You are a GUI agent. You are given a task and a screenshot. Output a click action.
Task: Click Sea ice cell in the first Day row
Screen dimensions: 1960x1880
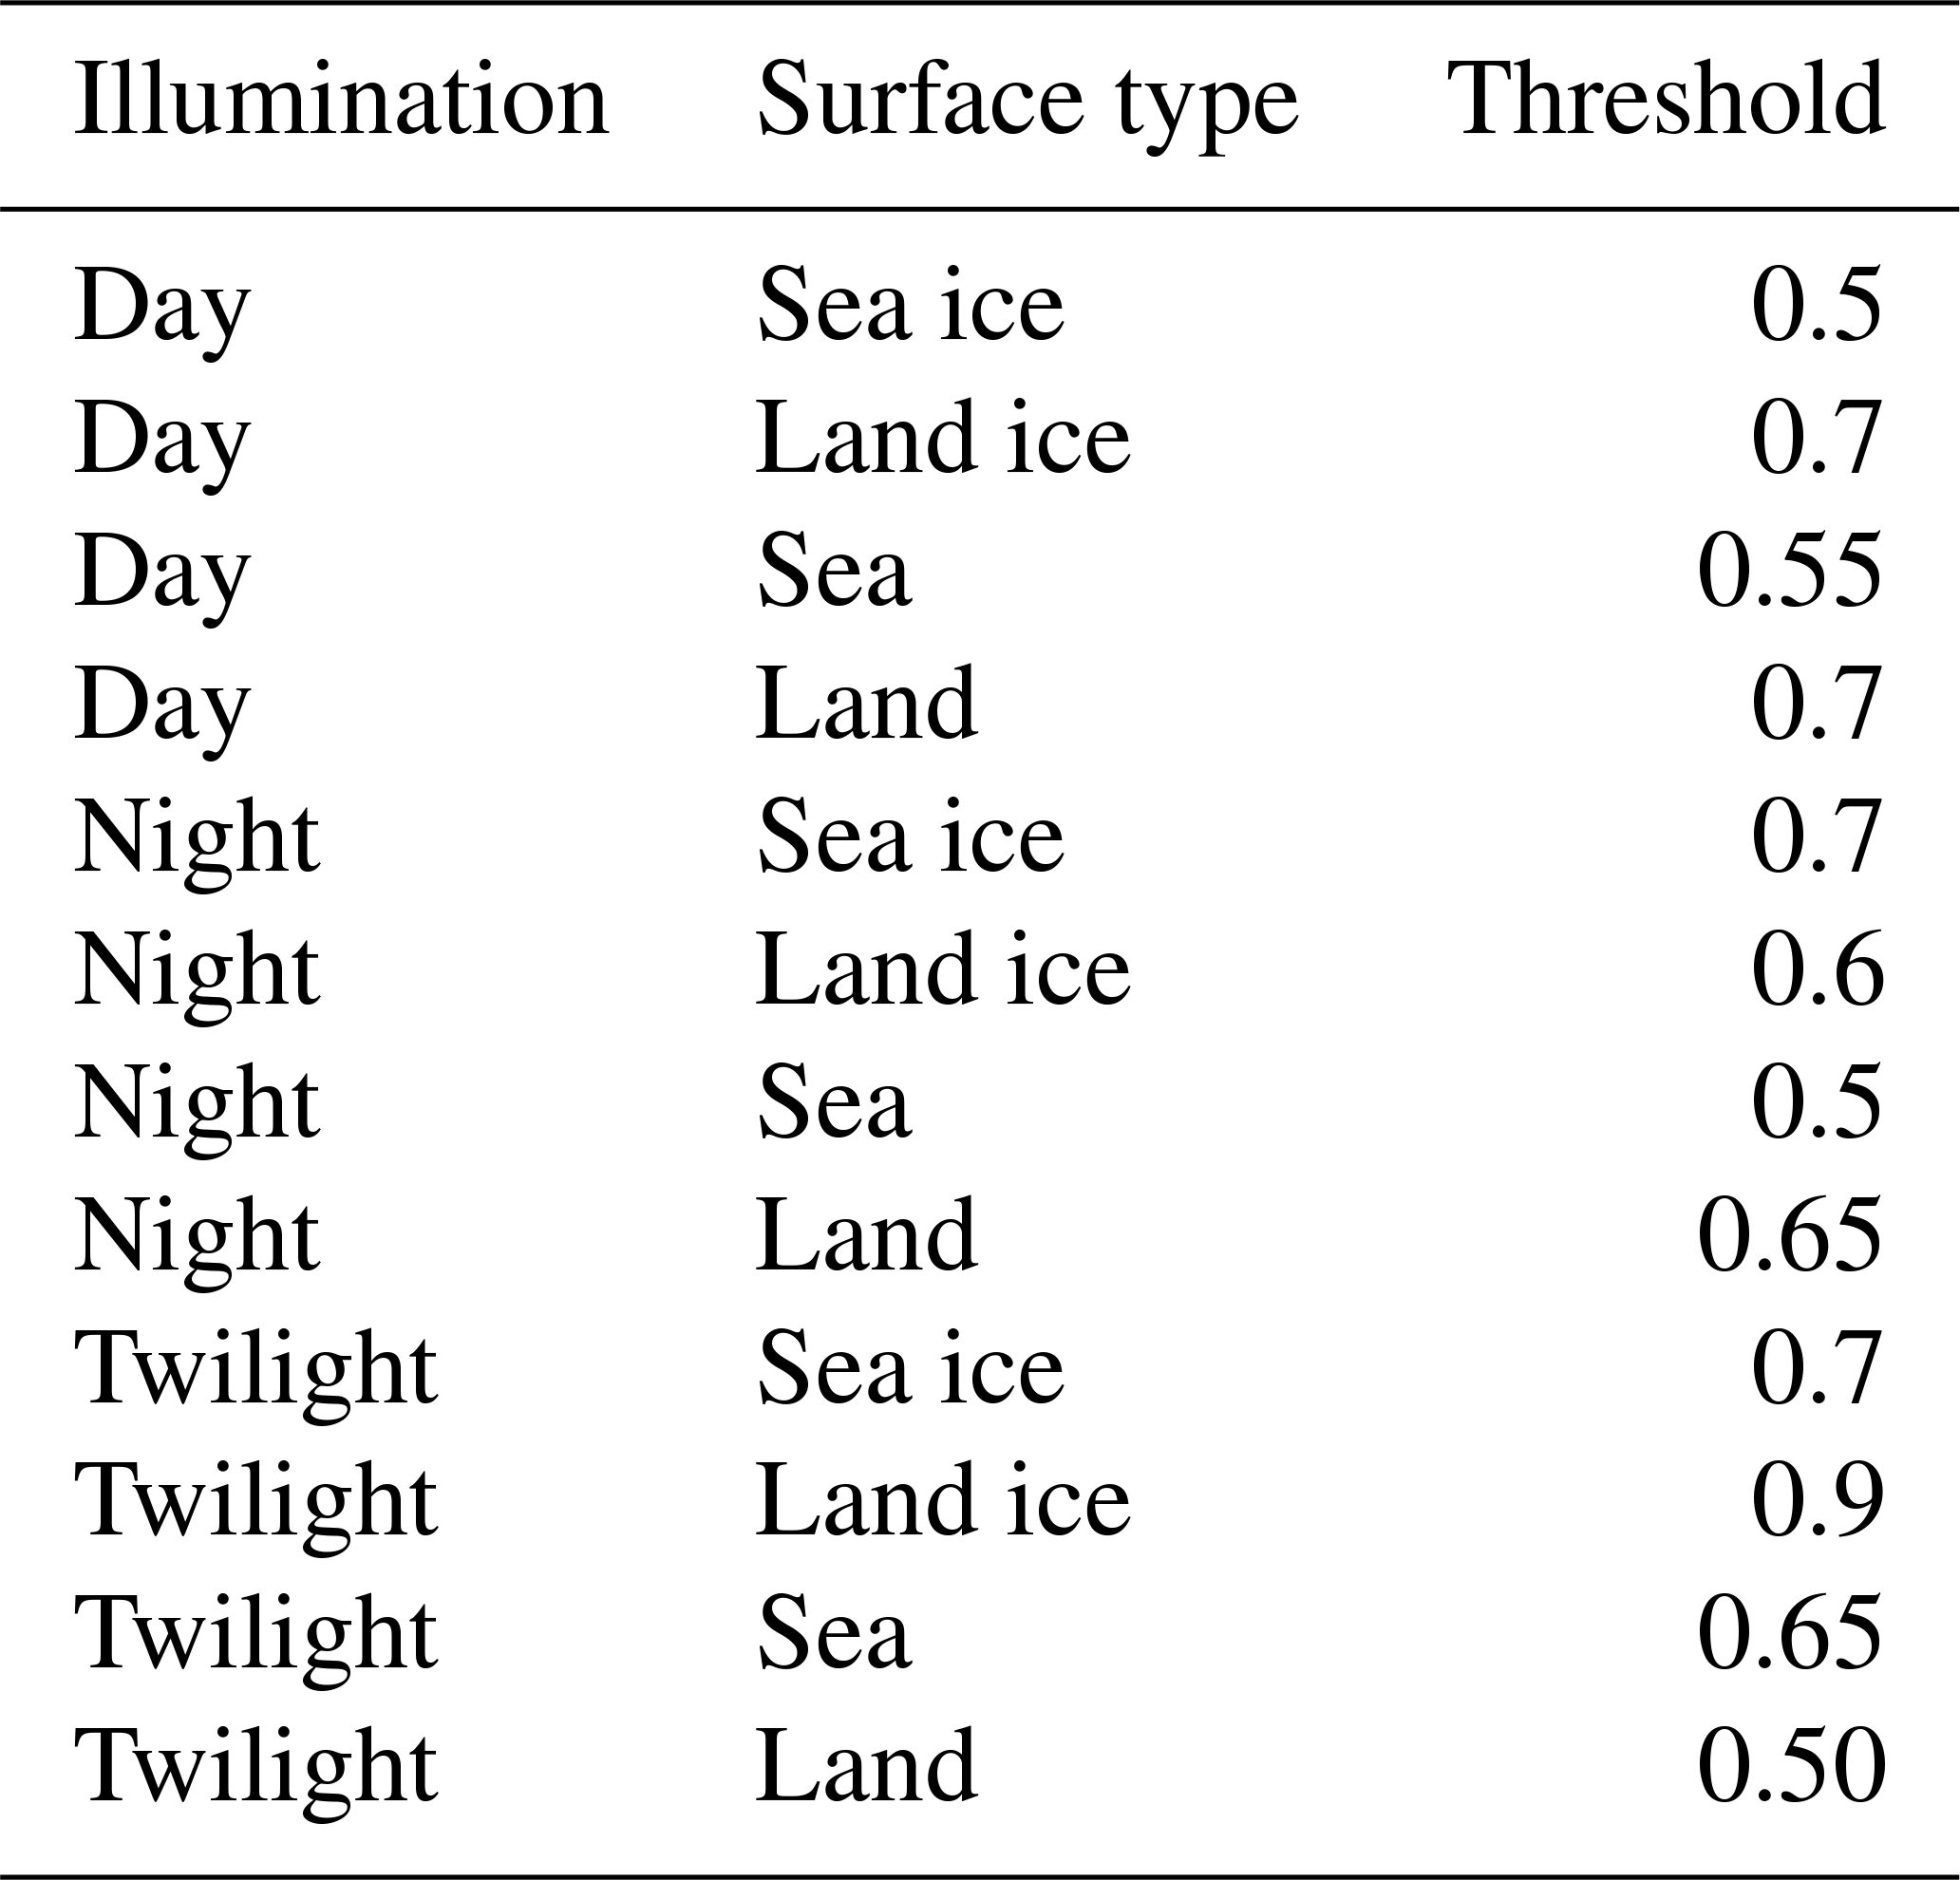(x=910, y=305)
